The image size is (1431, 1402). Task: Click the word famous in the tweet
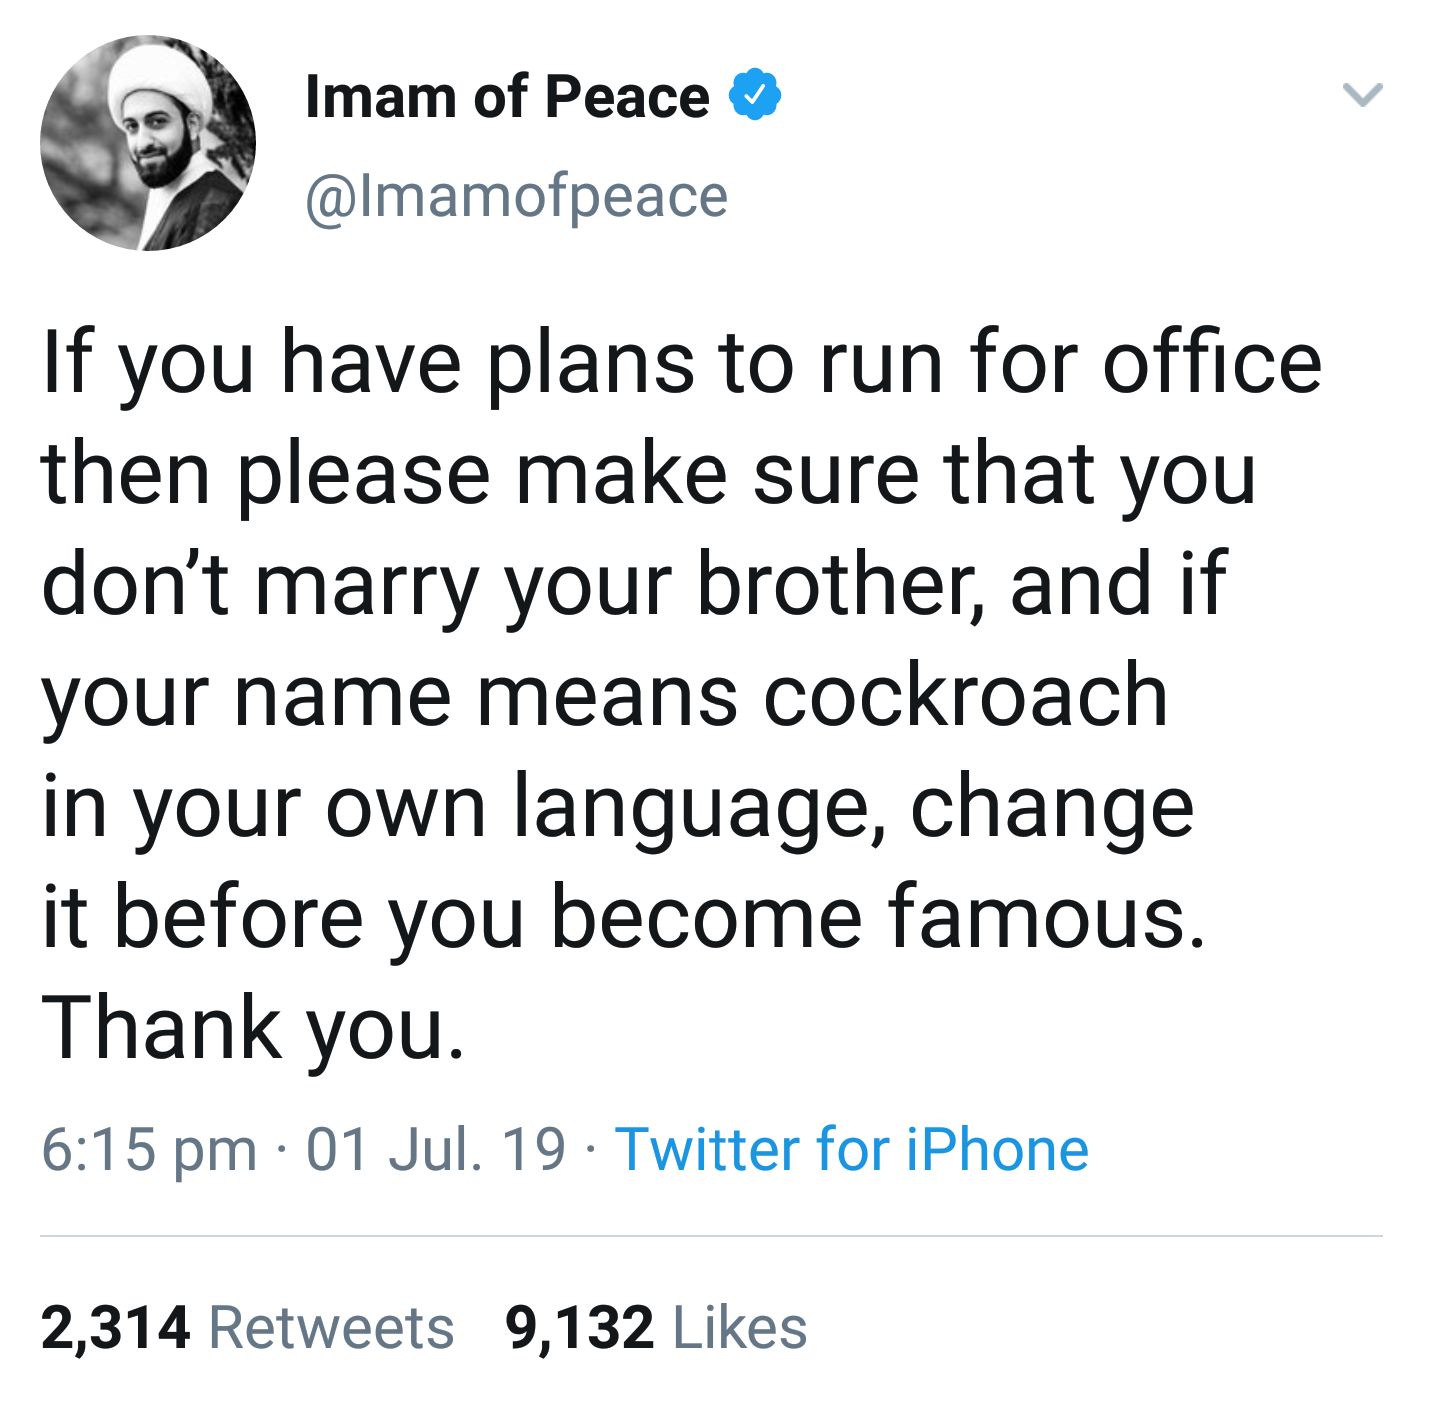point(1045,917)
